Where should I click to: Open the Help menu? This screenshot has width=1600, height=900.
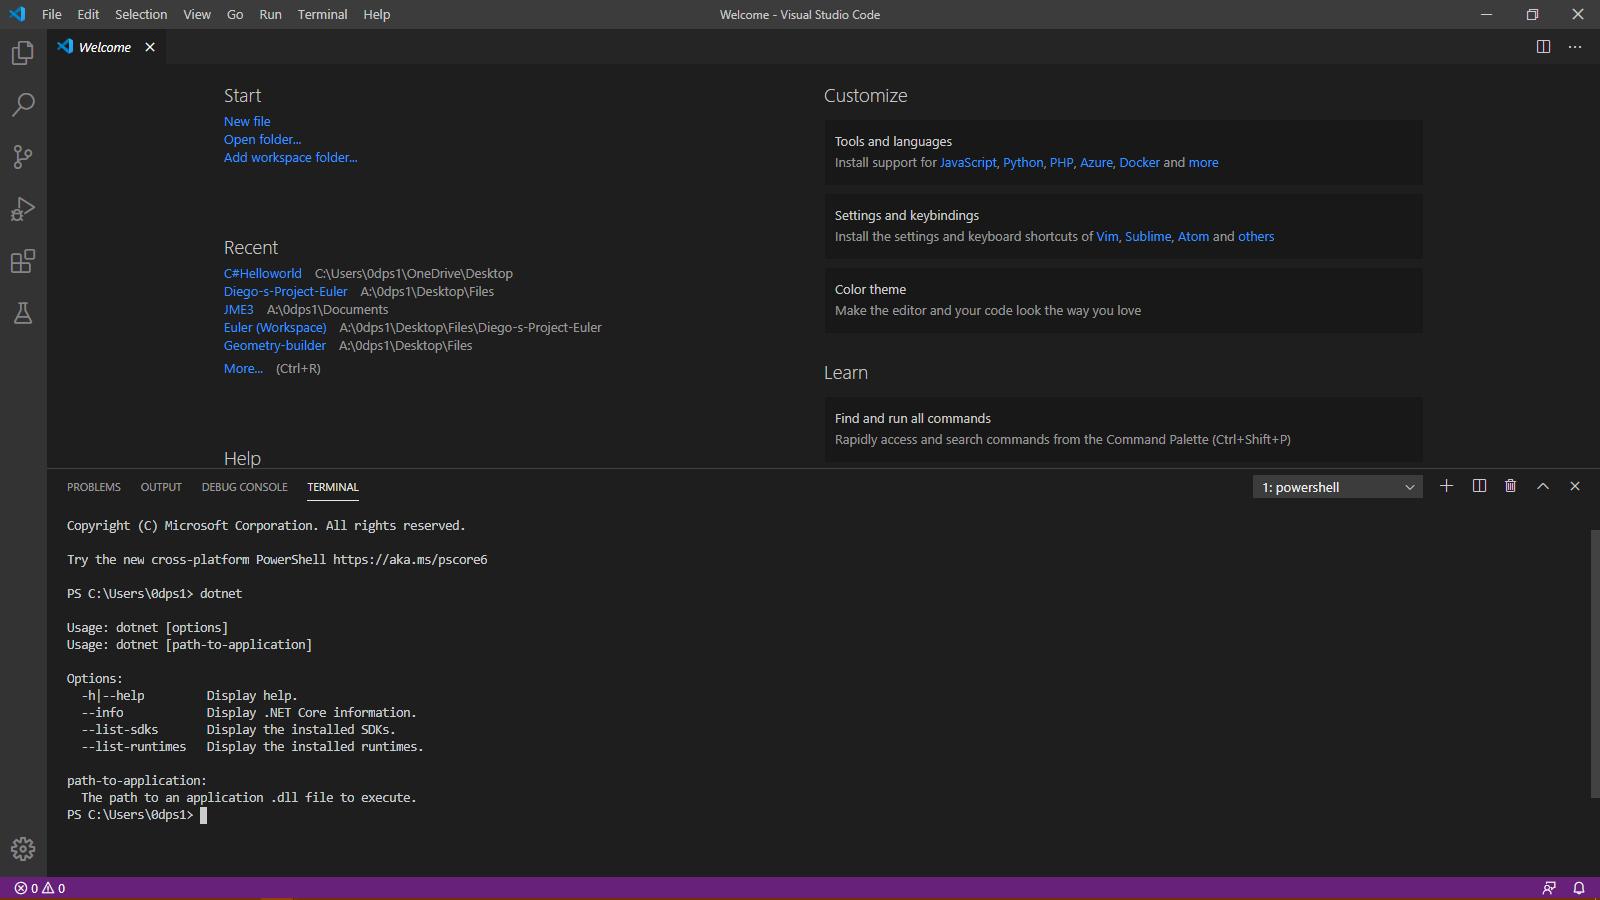click(377, 14)
